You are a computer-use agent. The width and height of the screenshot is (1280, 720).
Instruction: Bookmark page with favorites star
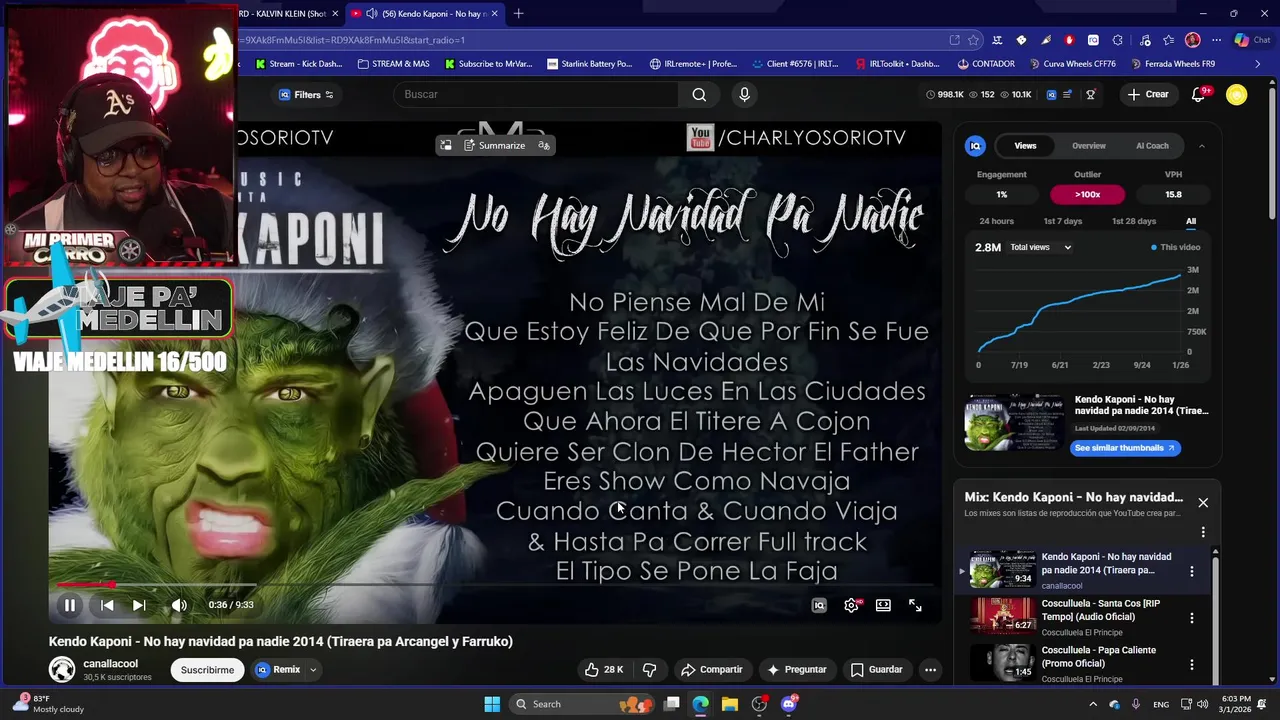973,40
